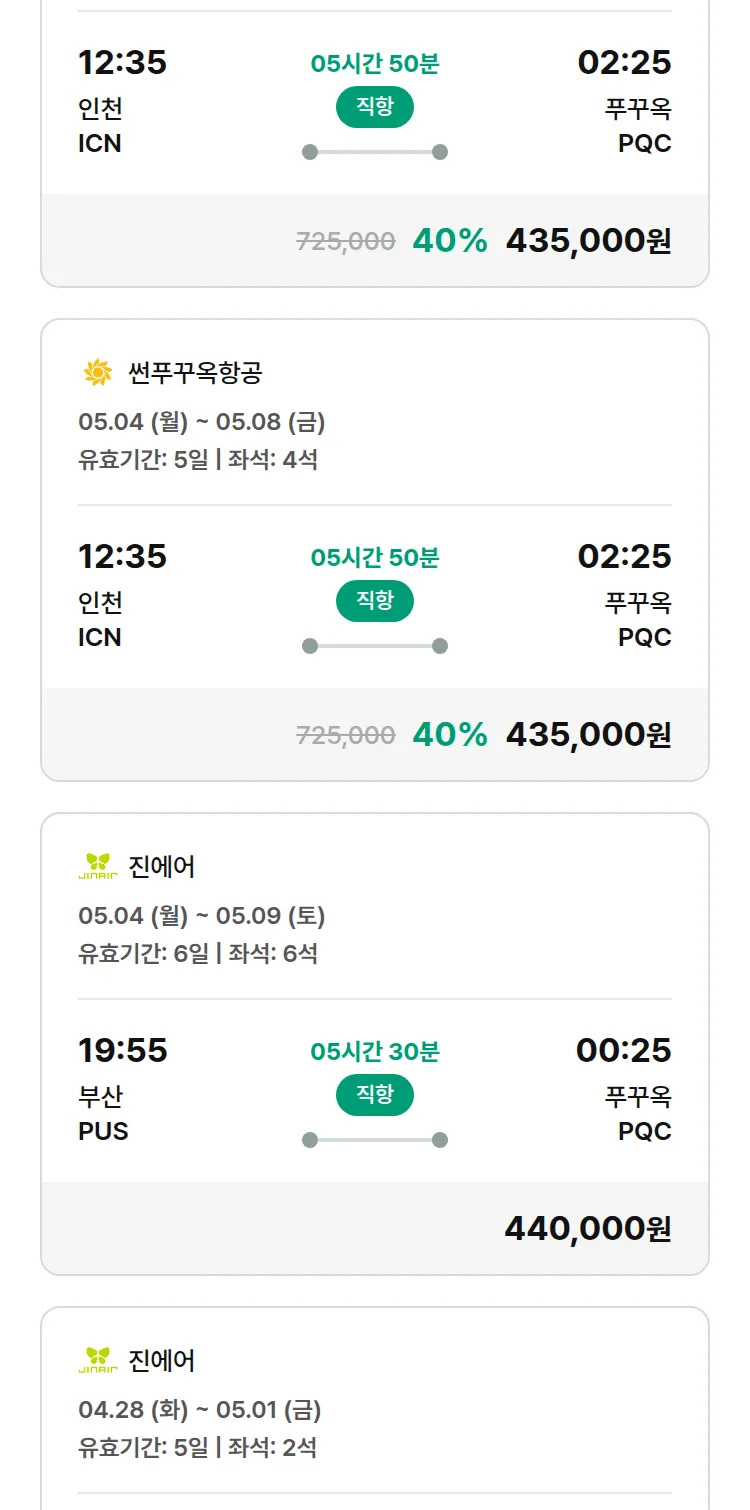Click Jin Air logo on 05.04–05.09 flight
Screen dimensions: 750x1510
(x=98, y=866)
